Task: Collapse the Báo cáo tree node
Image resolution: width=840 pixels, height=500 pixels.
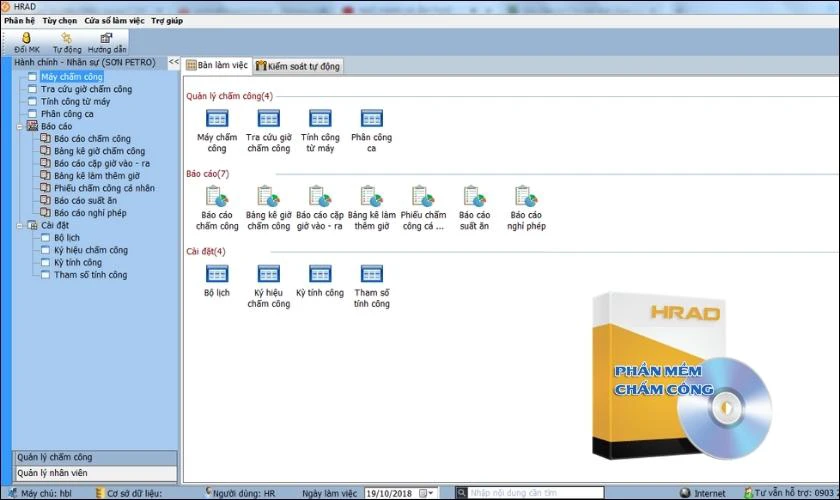Action: (x=20, y=127)
